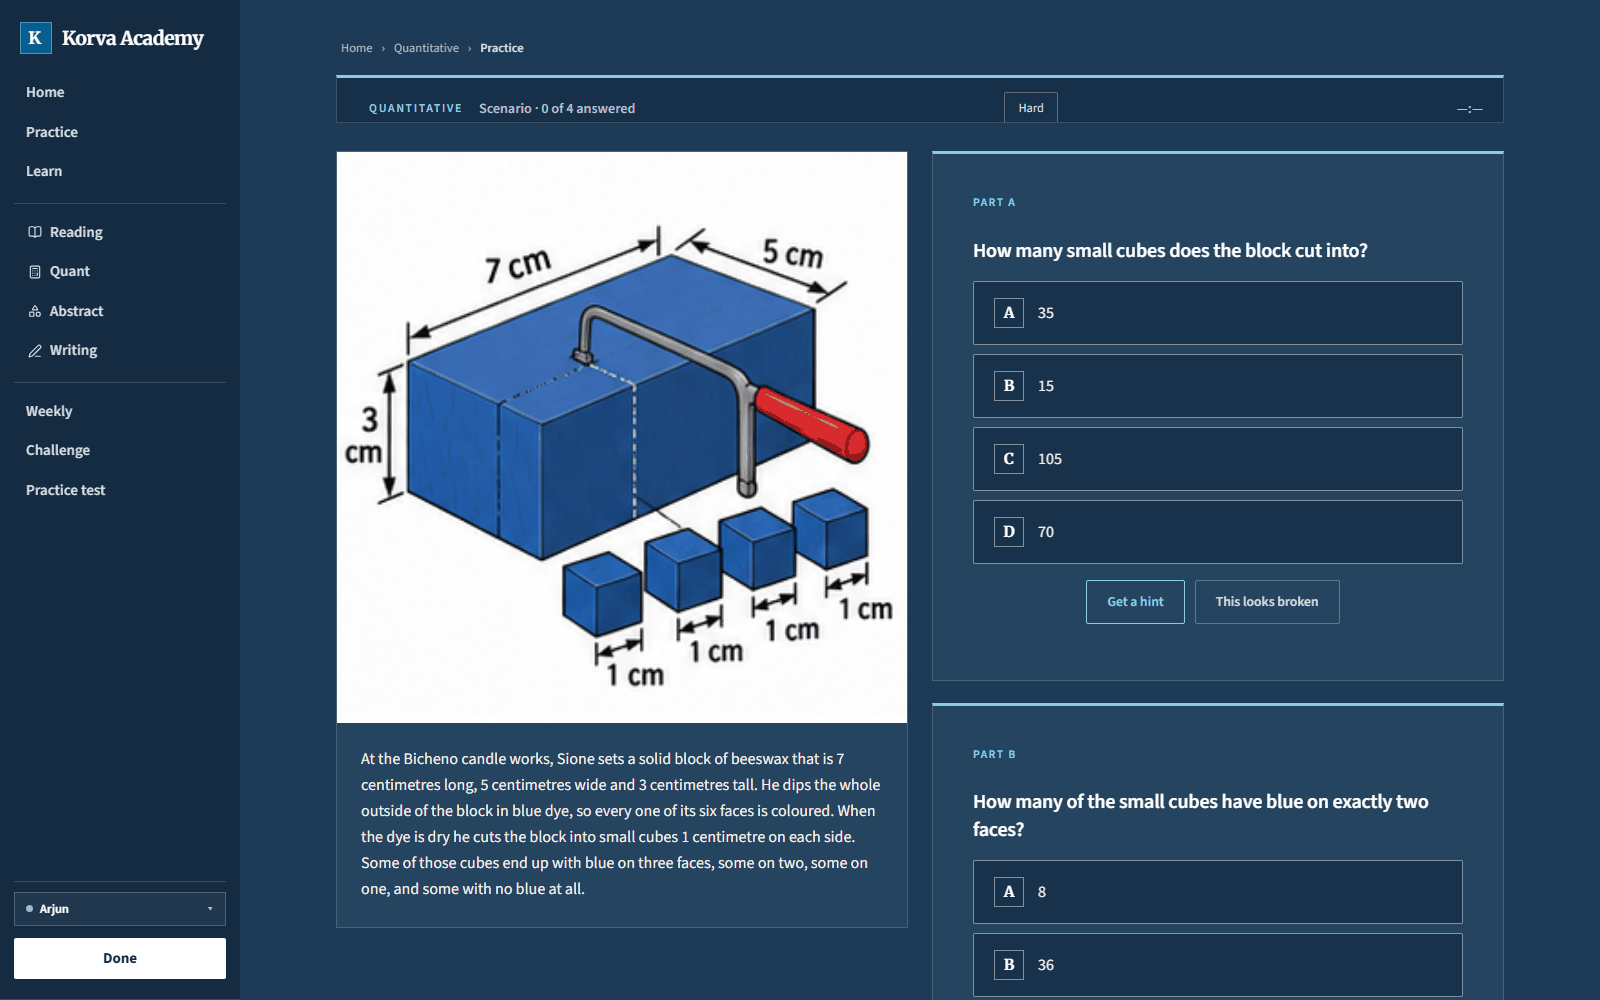Open Practice test in the sidebar
This screenshot has height=1000, width=1600.
[65, 490]
